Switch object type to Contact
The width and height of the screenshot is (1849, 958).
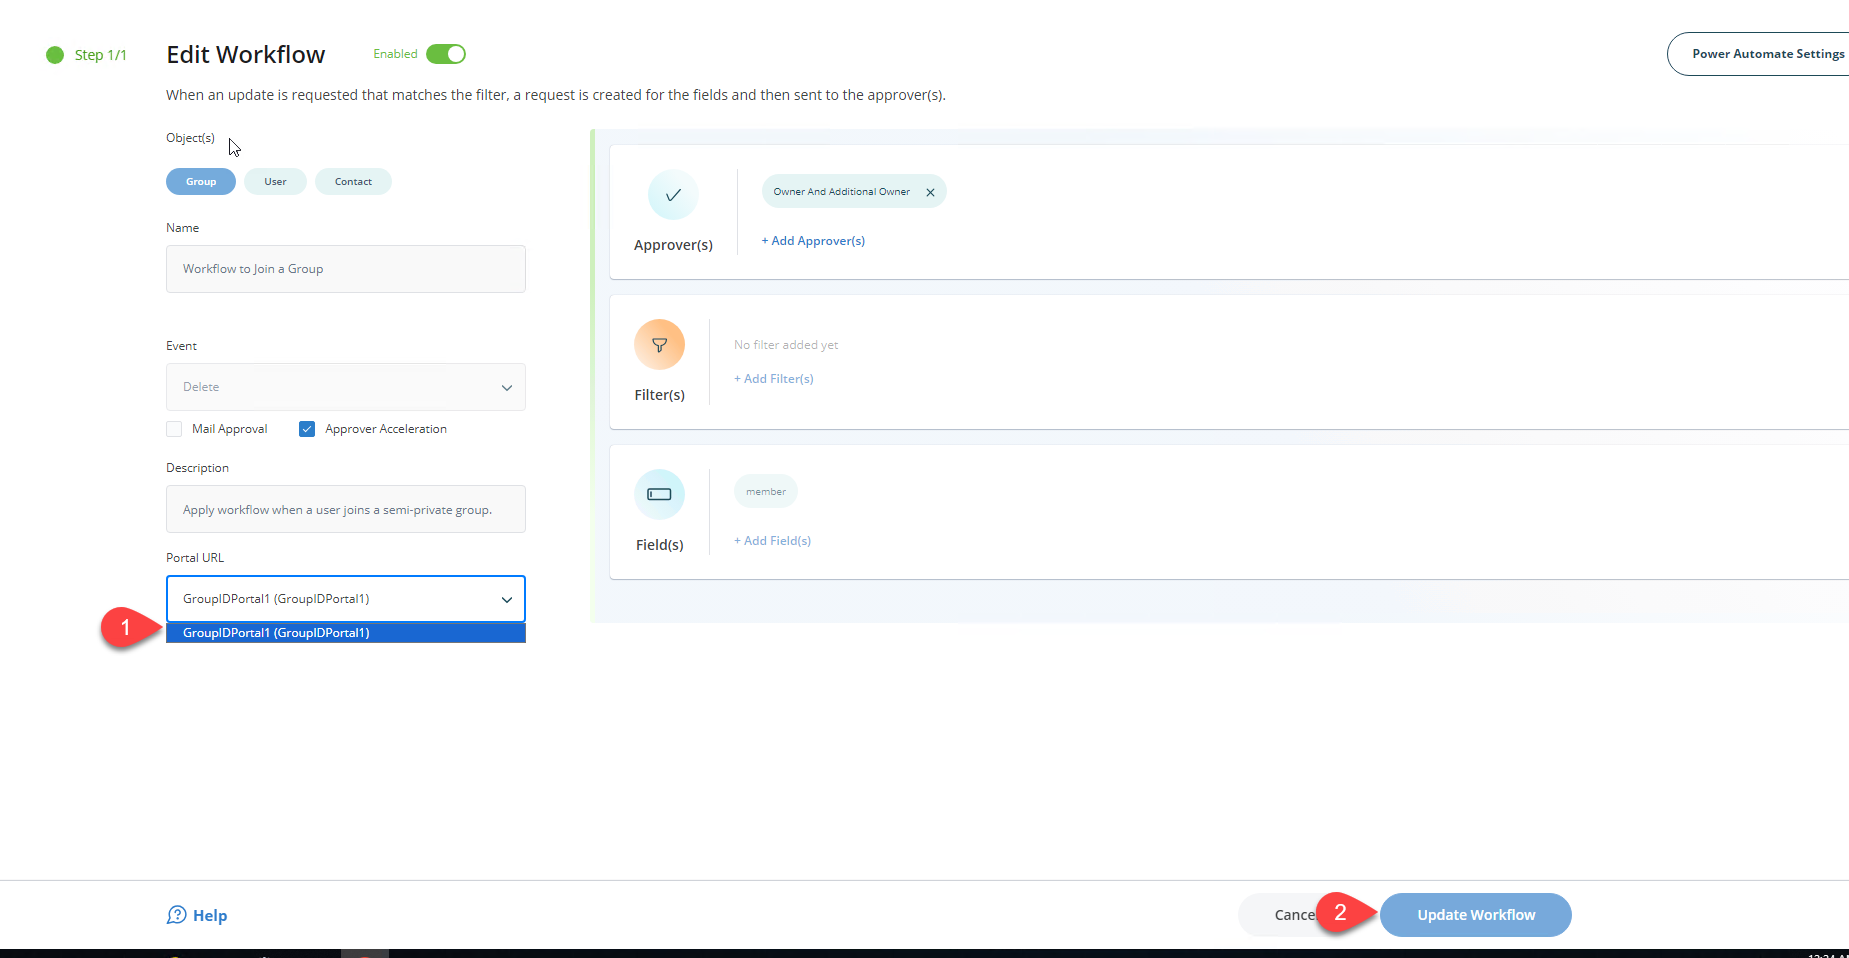click(352, 181)
